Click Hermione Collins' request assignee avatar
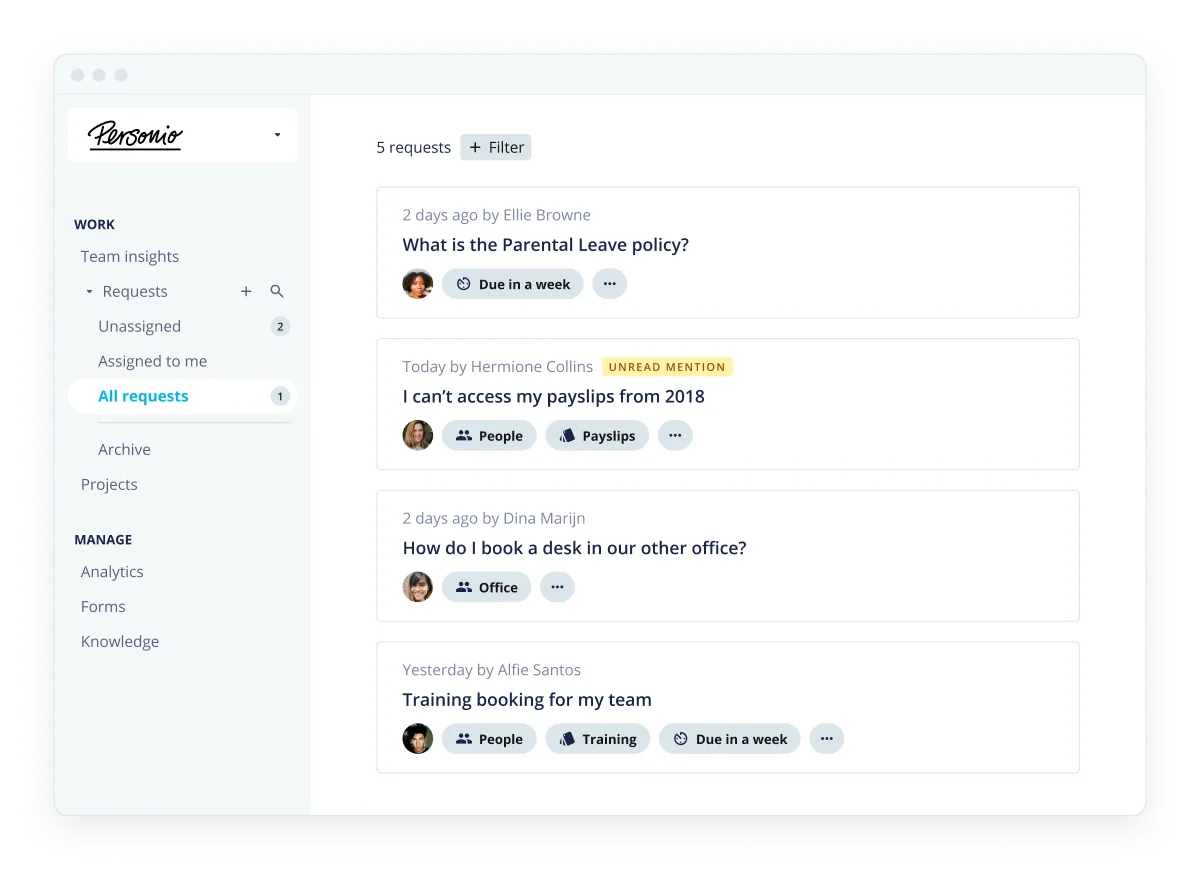Image resolution: width=1201 pixels, height=870 pixels. tap(417, 435)
